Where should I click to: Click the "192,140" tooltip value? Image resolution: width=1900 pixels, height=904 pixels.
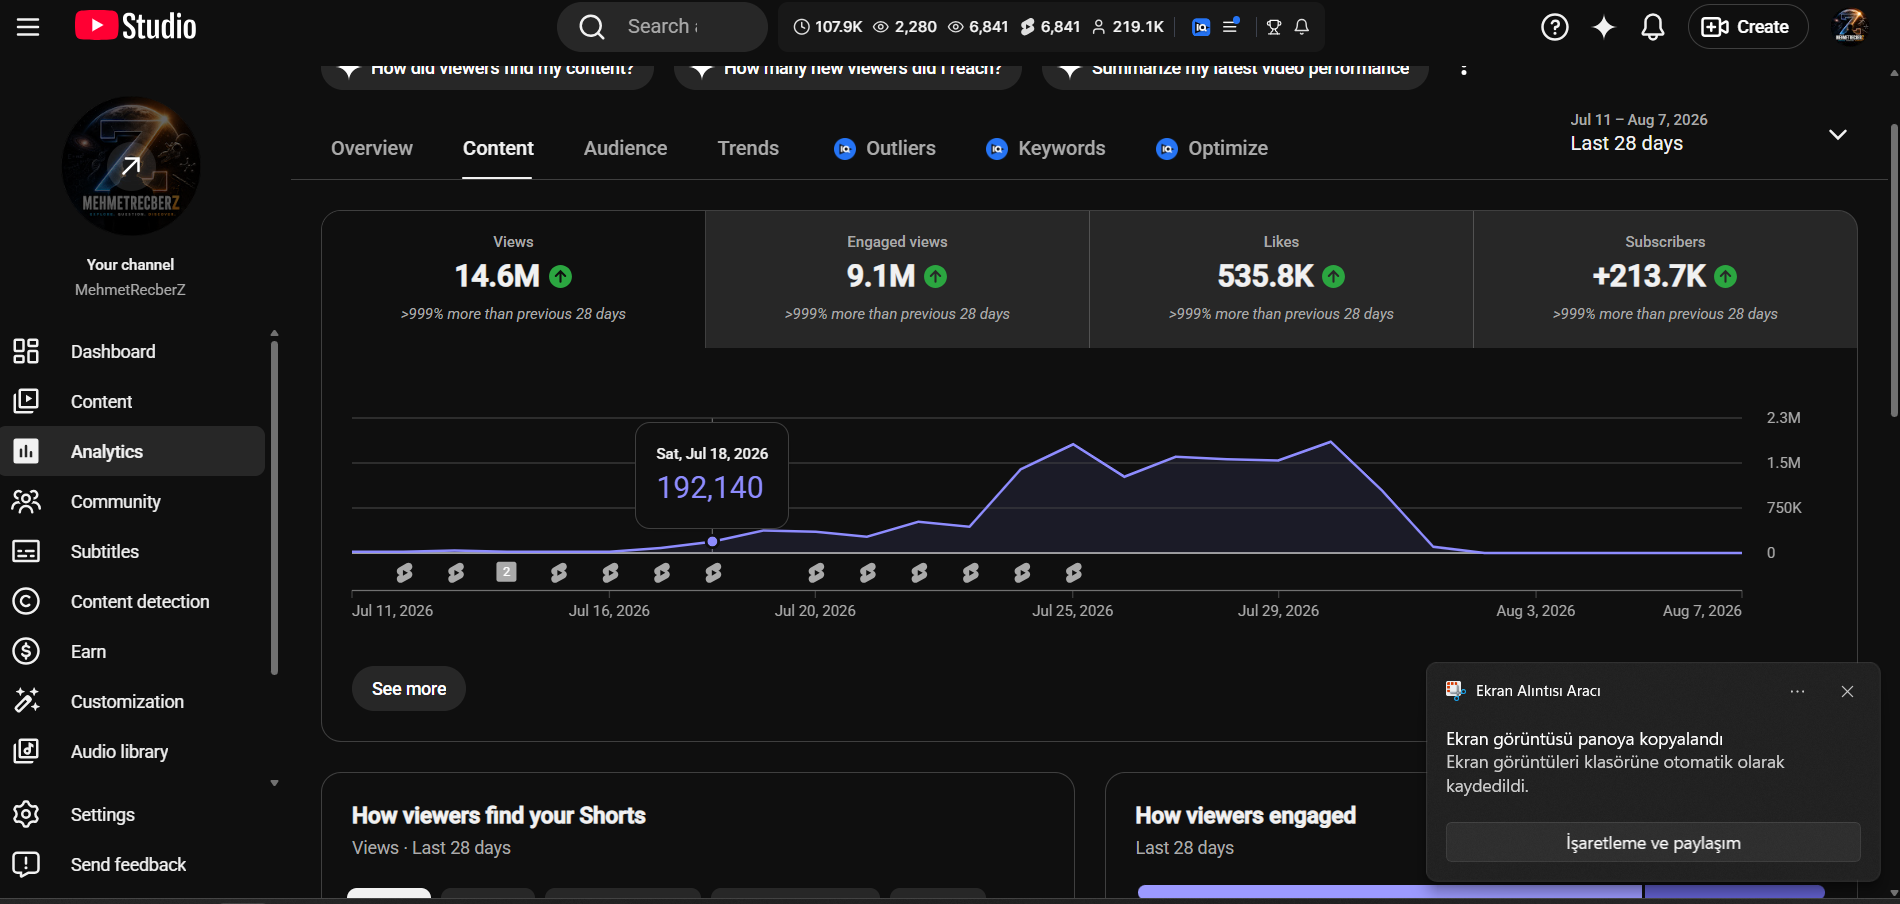[x=710, y=487]
